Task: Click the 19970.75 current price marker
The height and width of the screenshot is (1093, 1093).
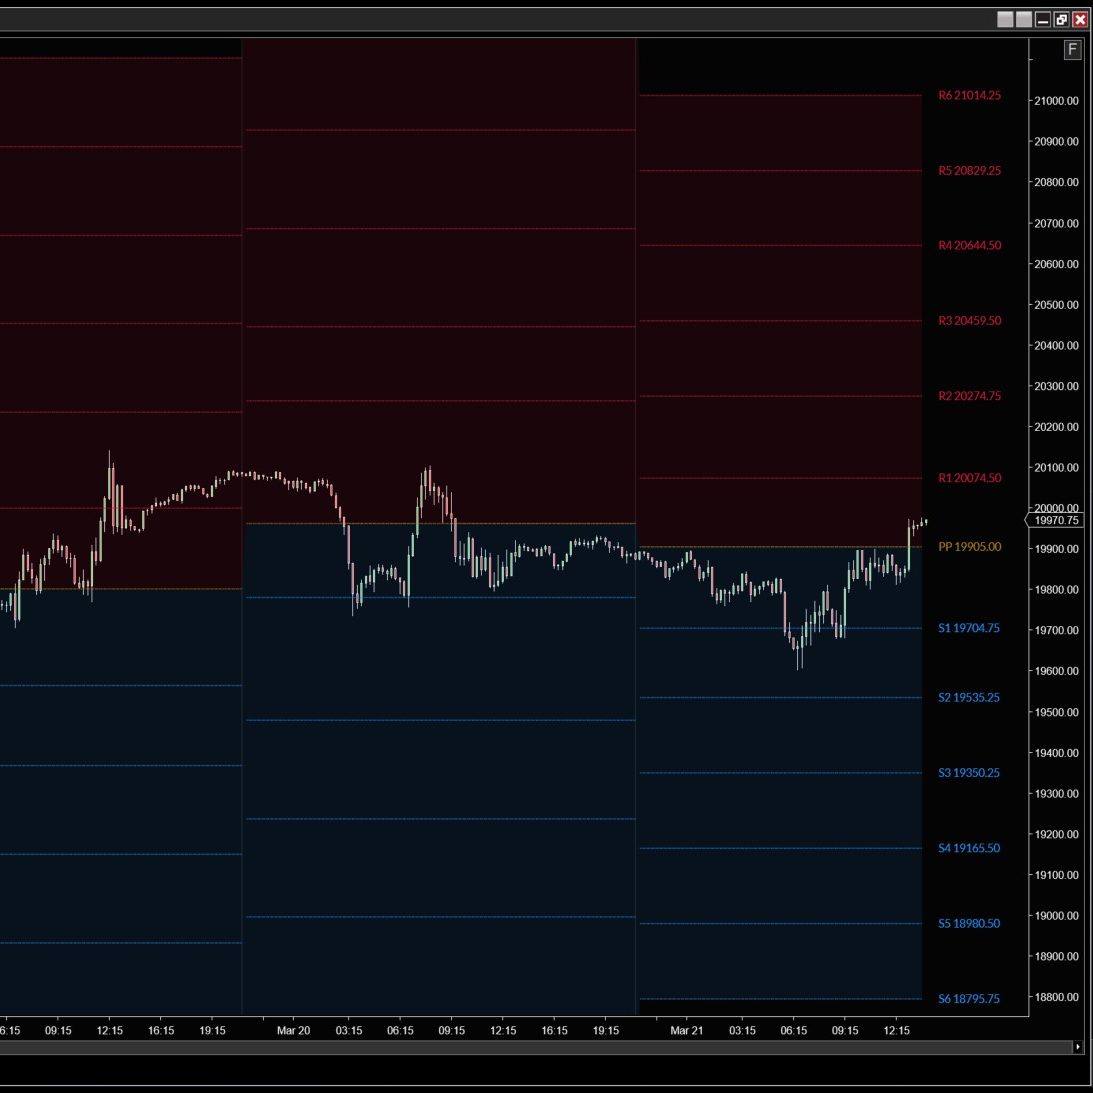Action: (x=1056, y=520)
